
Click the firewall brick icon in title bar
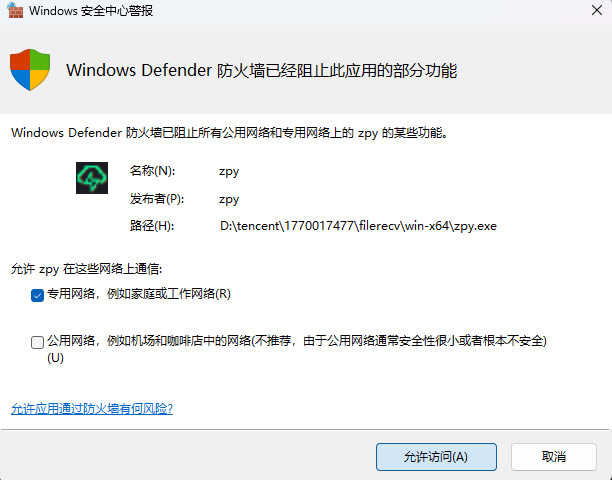click(x=15, y=11)
